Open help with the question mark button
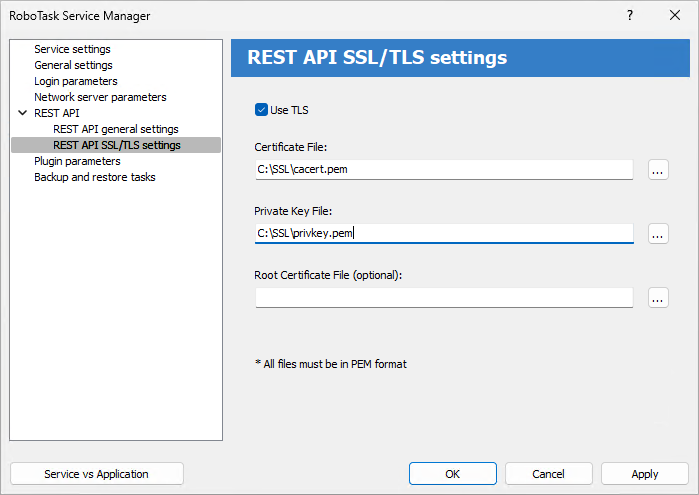The image size is (699, 495). pyautogui.click(x=629, y=16)
